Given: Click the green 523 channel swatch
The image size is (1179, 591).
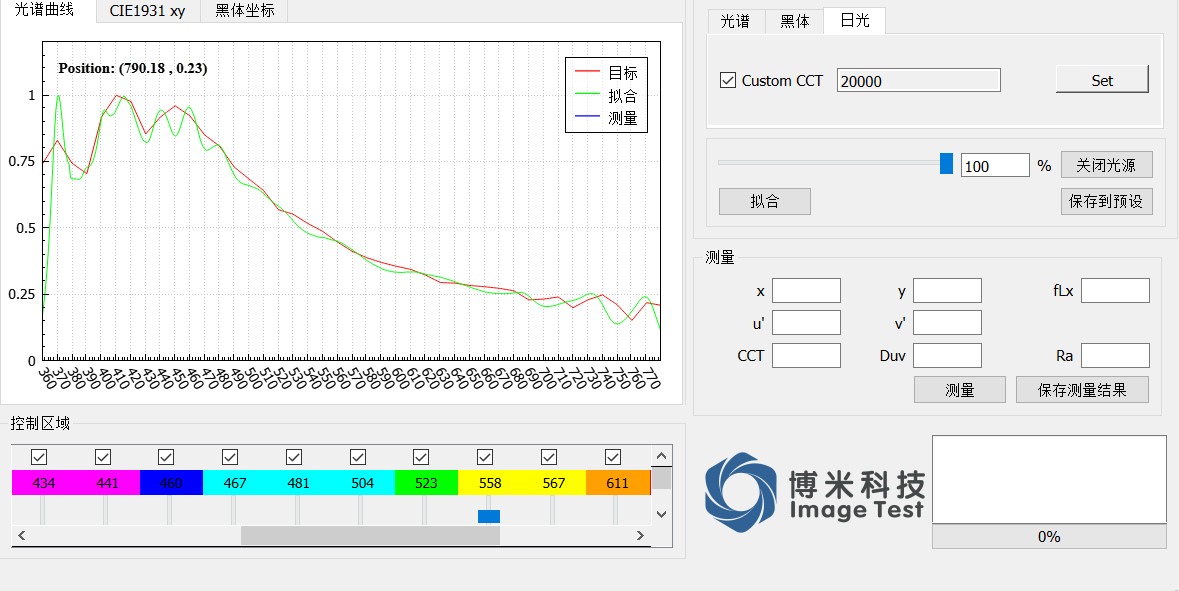Looking at the screenshot, I should click(426, 483).
